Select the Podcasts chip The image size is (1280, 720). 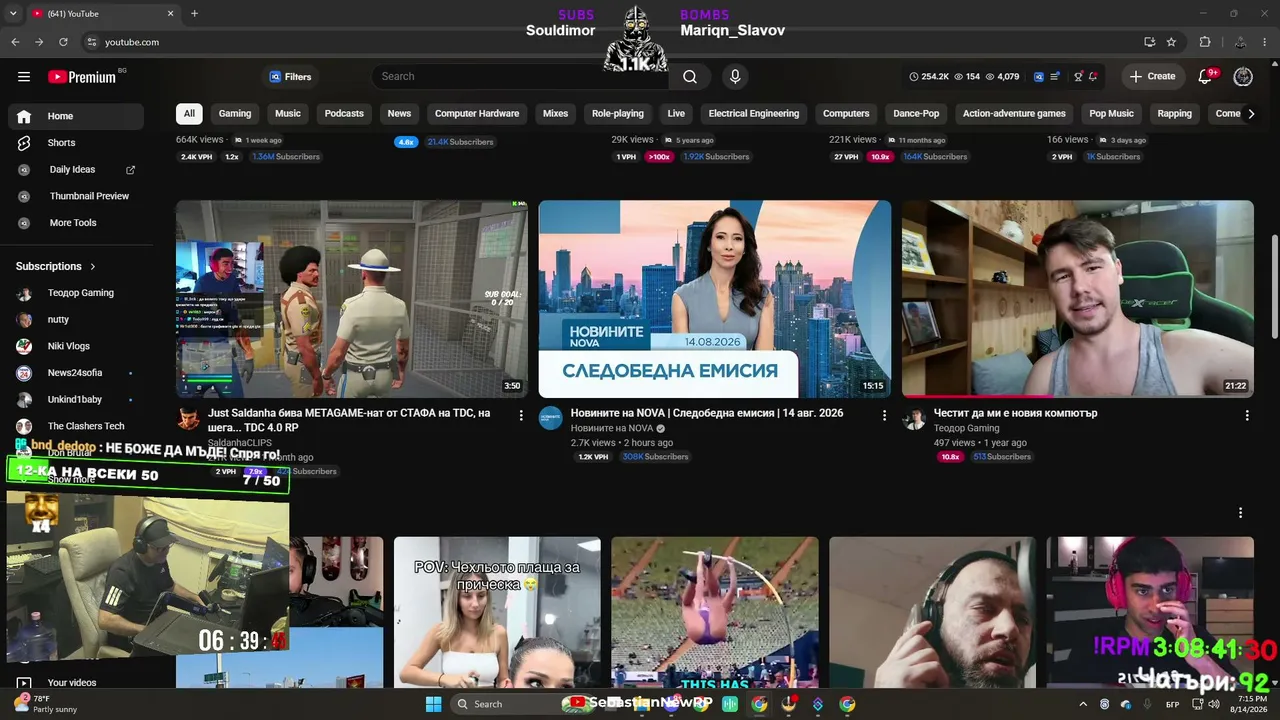[344, 114]
